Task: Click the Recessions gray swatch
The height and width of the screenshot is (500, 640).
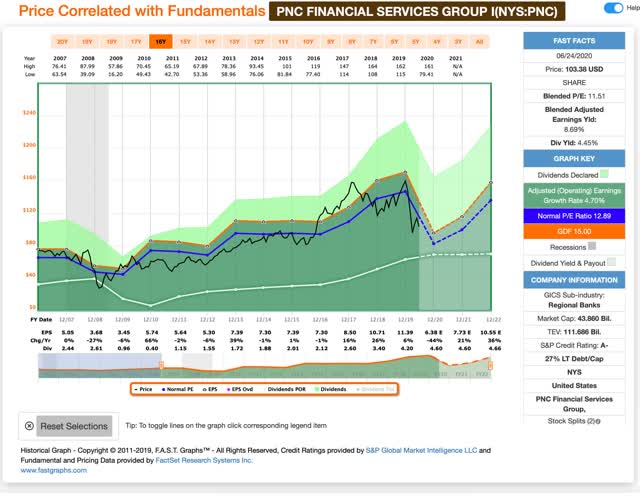Action: coord(592,246)
